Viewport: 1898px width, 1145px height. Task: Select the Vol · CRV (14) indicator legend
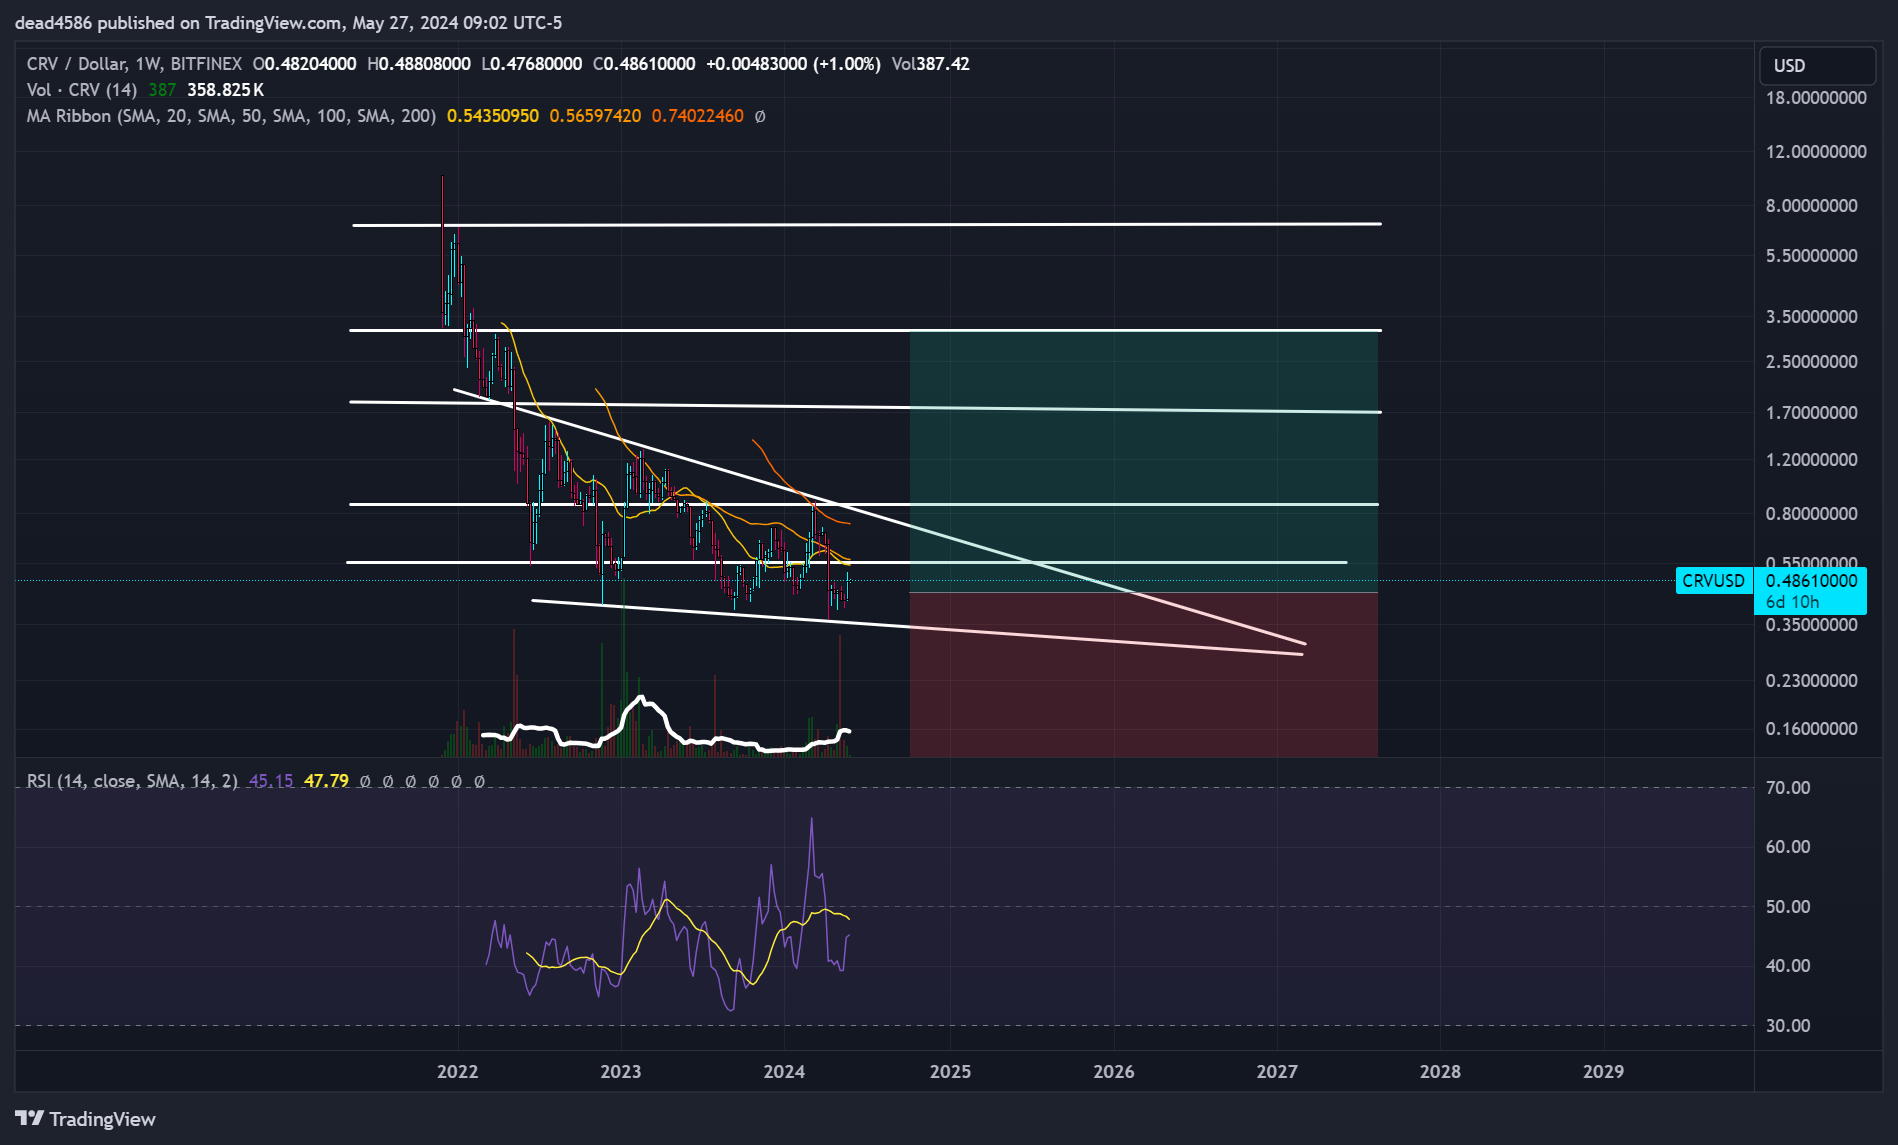[82, 90]
